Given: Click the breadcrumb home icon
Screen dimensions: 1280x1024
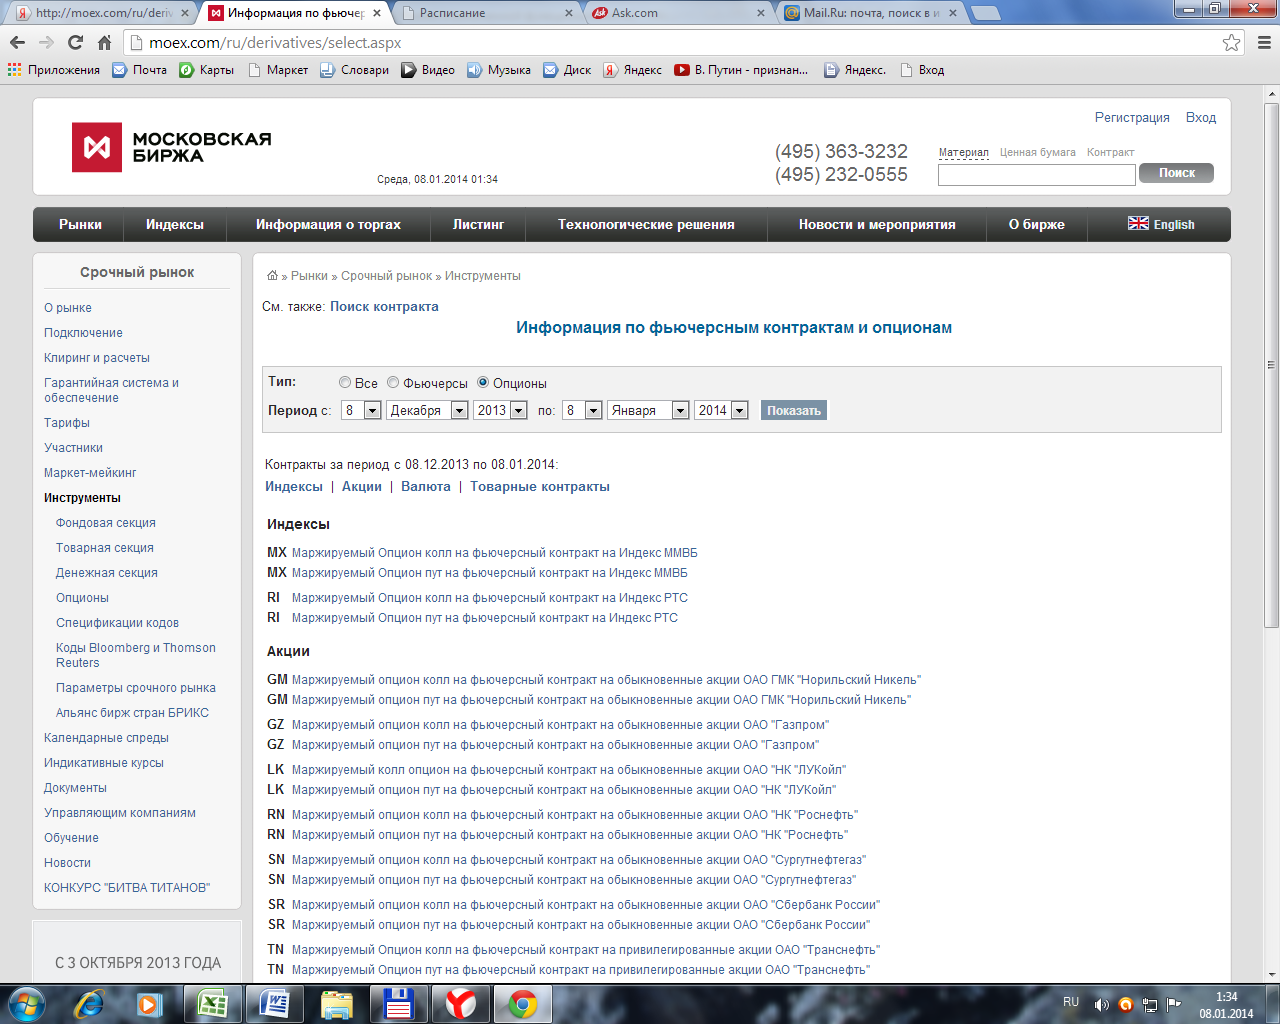Looking at the screenshot, I should click(x=272, y=275).
